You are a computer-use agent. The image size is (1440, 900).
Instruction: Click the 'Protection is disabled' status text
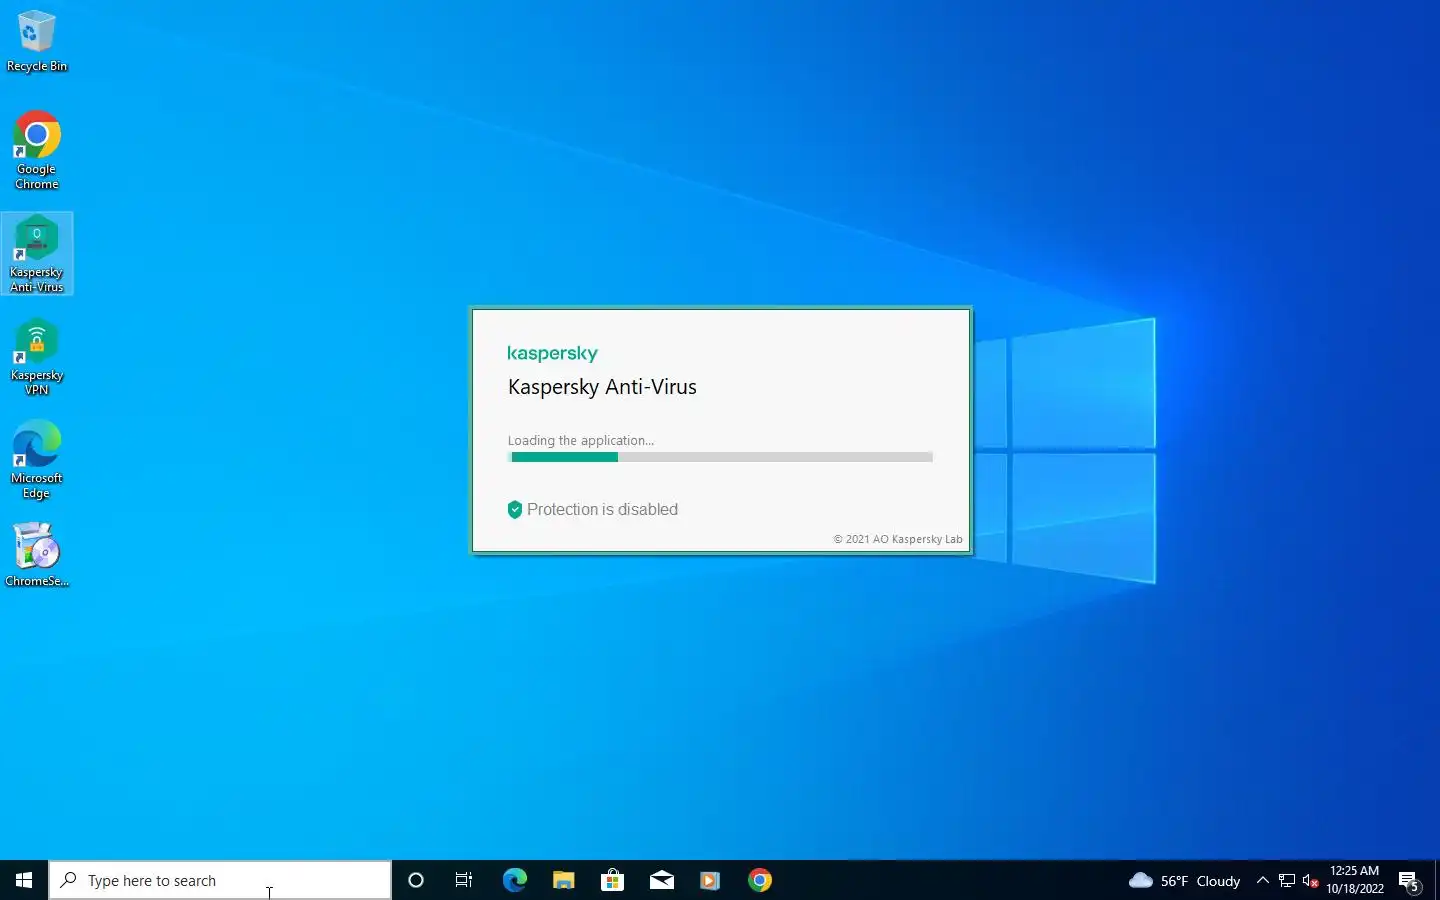(602, 509)
